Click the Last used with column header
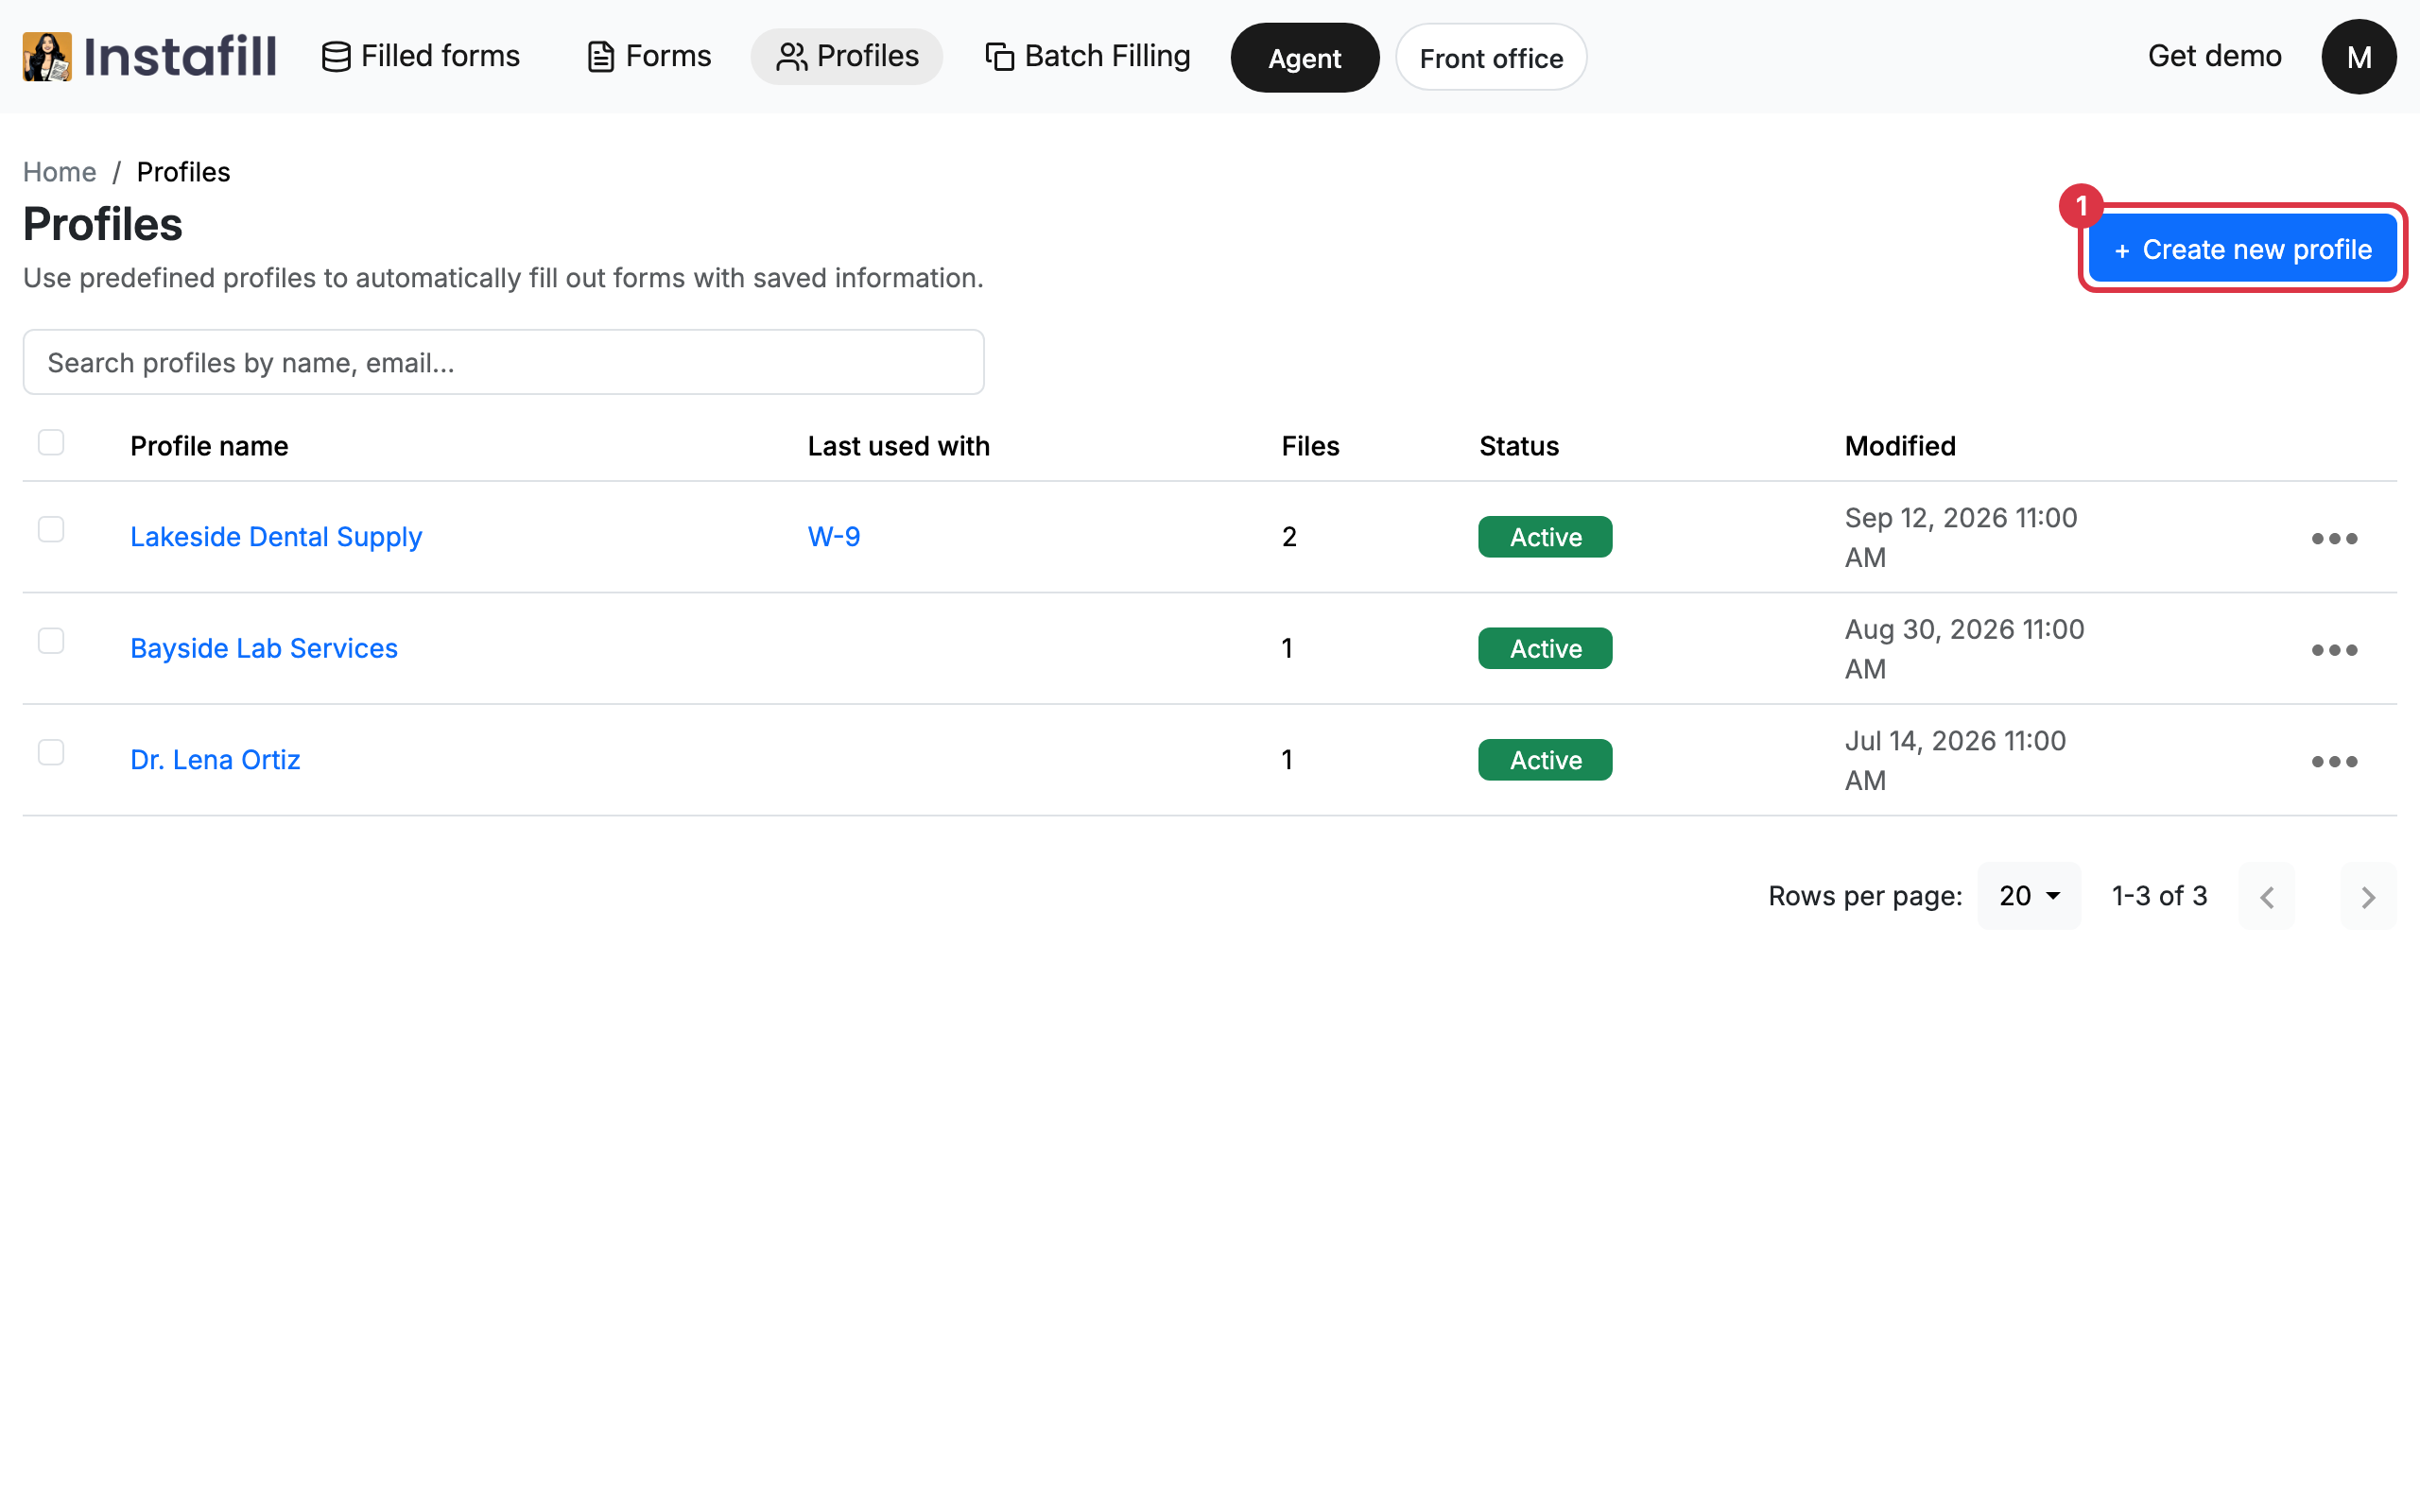 point(898,446)
